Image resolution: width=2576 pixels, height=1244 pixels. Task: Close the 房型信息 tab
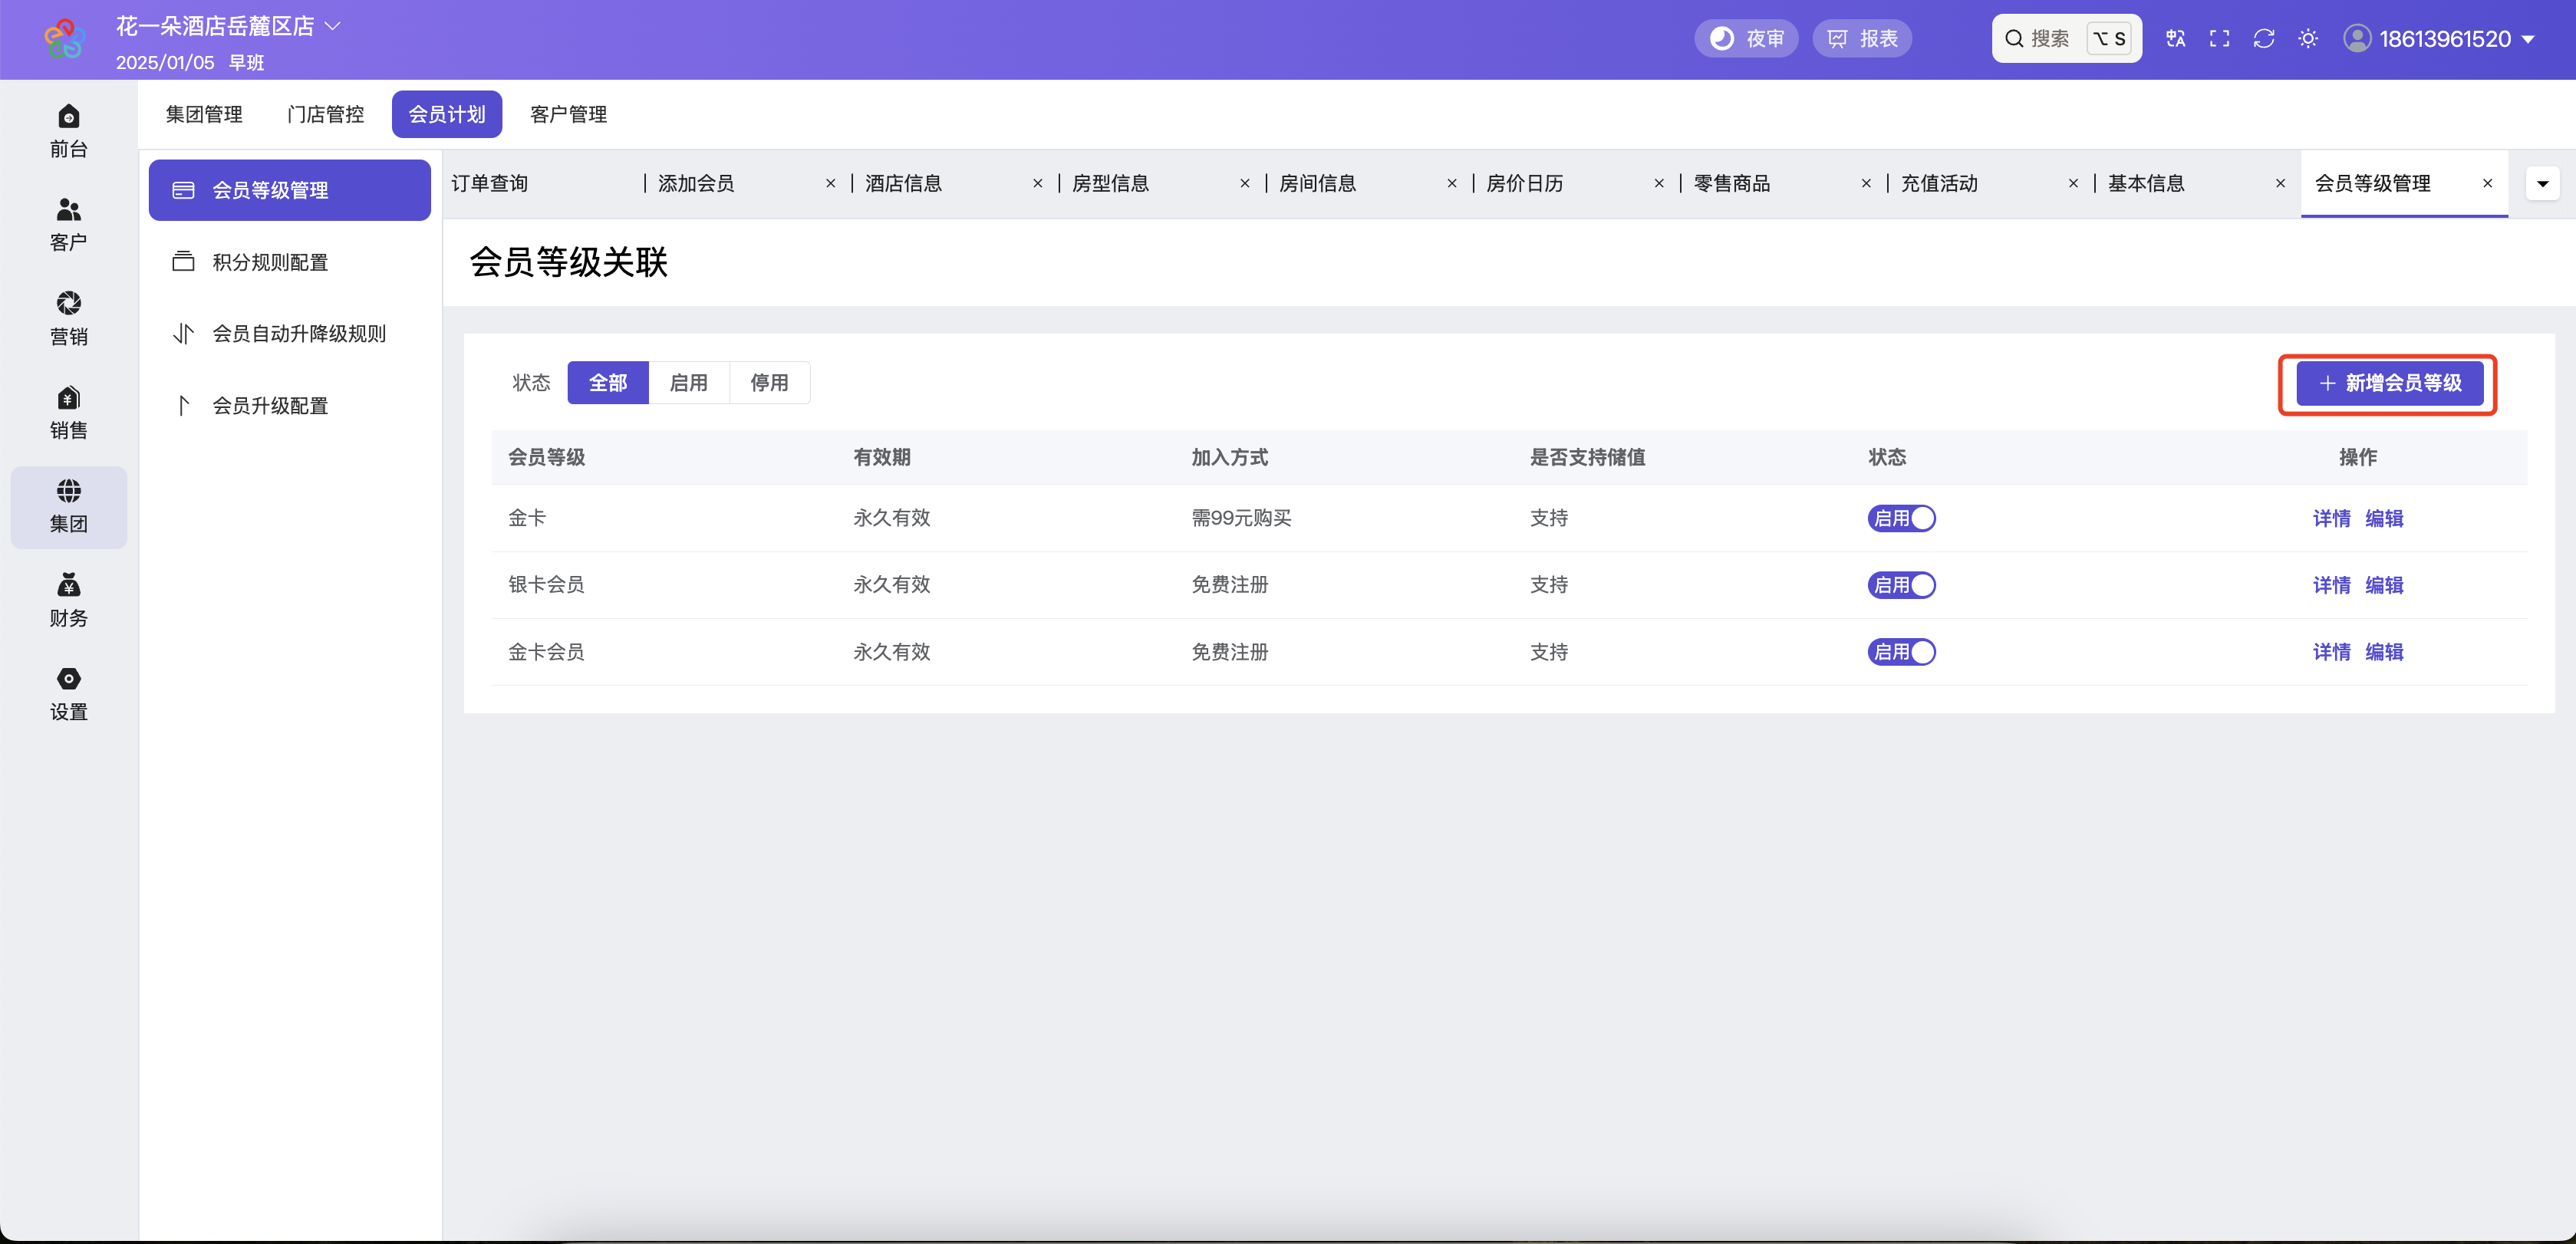(1244, 184)
